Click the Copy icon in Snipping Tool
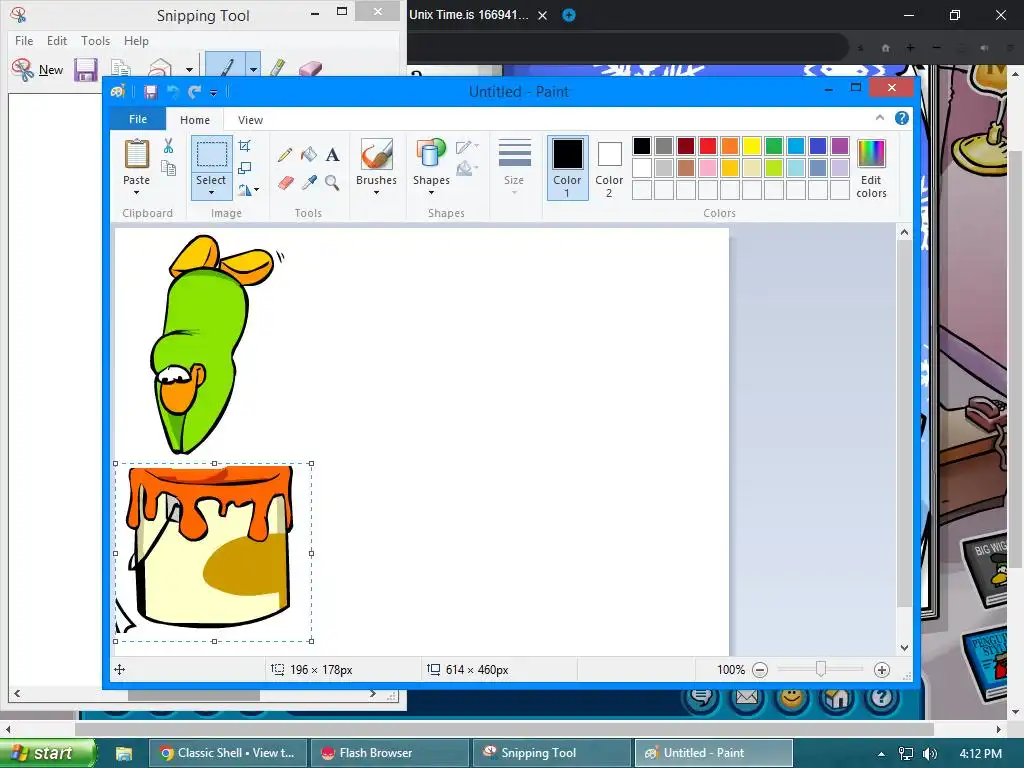 point(121,69)
